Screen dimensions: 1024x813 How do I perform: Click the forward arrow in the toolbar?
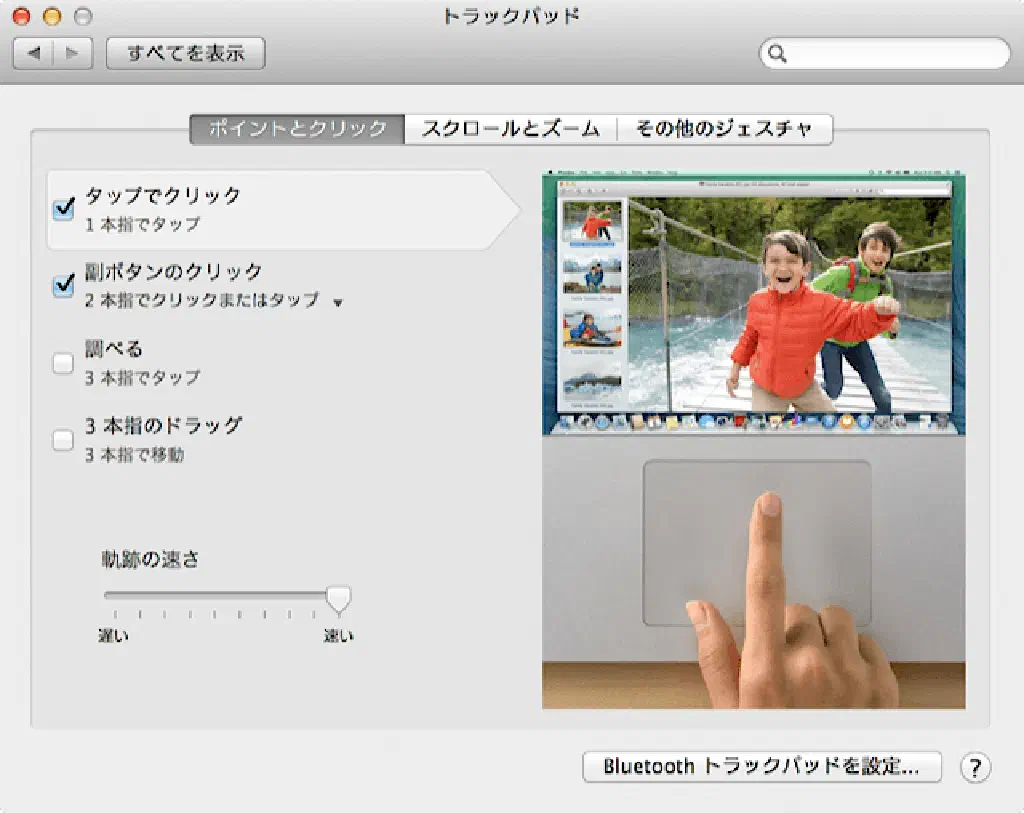(x=72, y=53)
